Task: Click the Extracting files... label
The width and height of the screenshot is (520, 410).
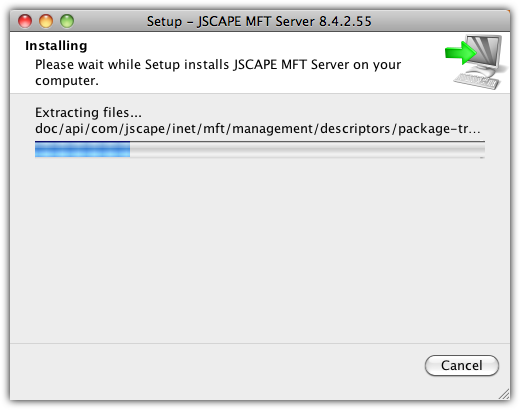Action: point(88,113)
